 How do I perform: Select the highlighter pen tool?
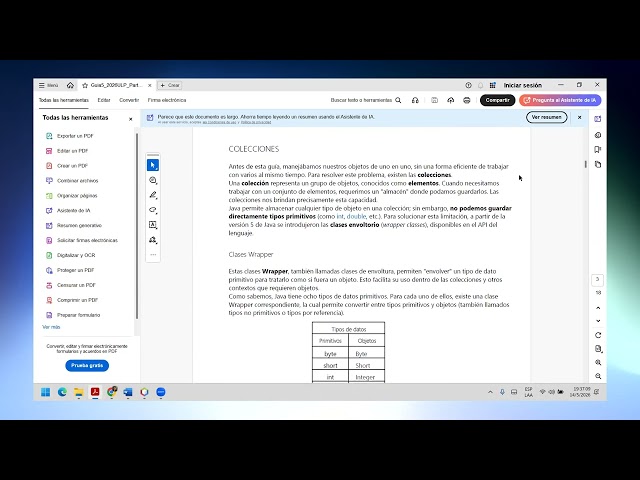[153, 195]
